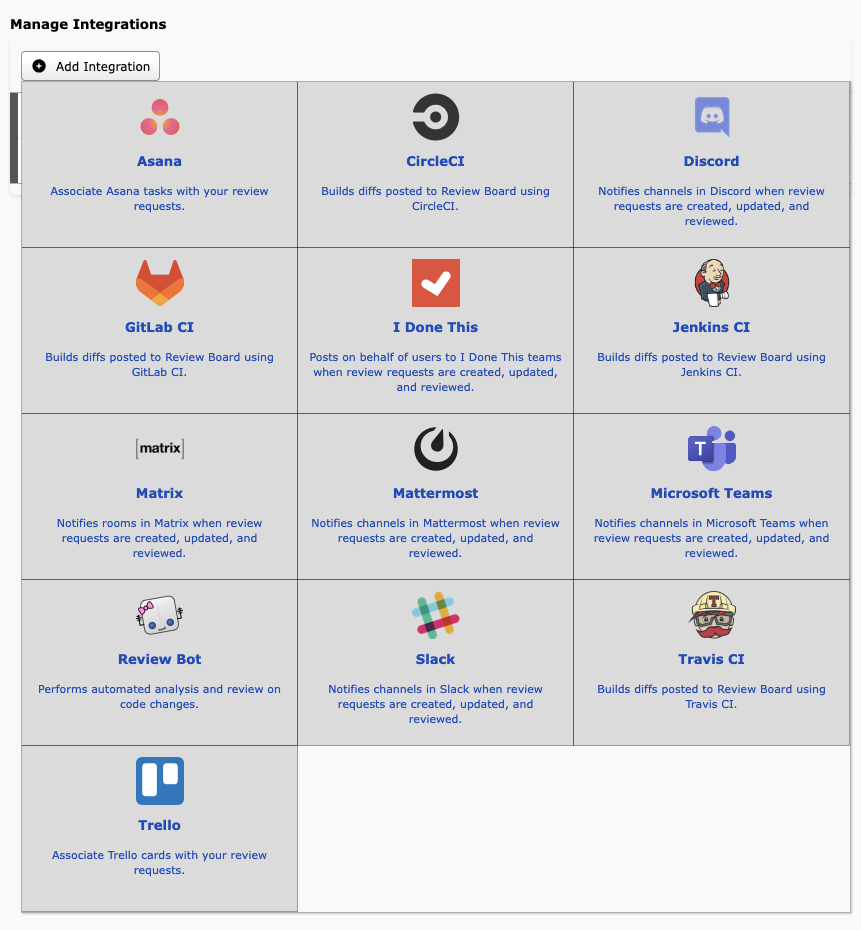Open the Jenkins CI integration link
Viewport: 861px width, 930px height.
(x=711, y=327)
